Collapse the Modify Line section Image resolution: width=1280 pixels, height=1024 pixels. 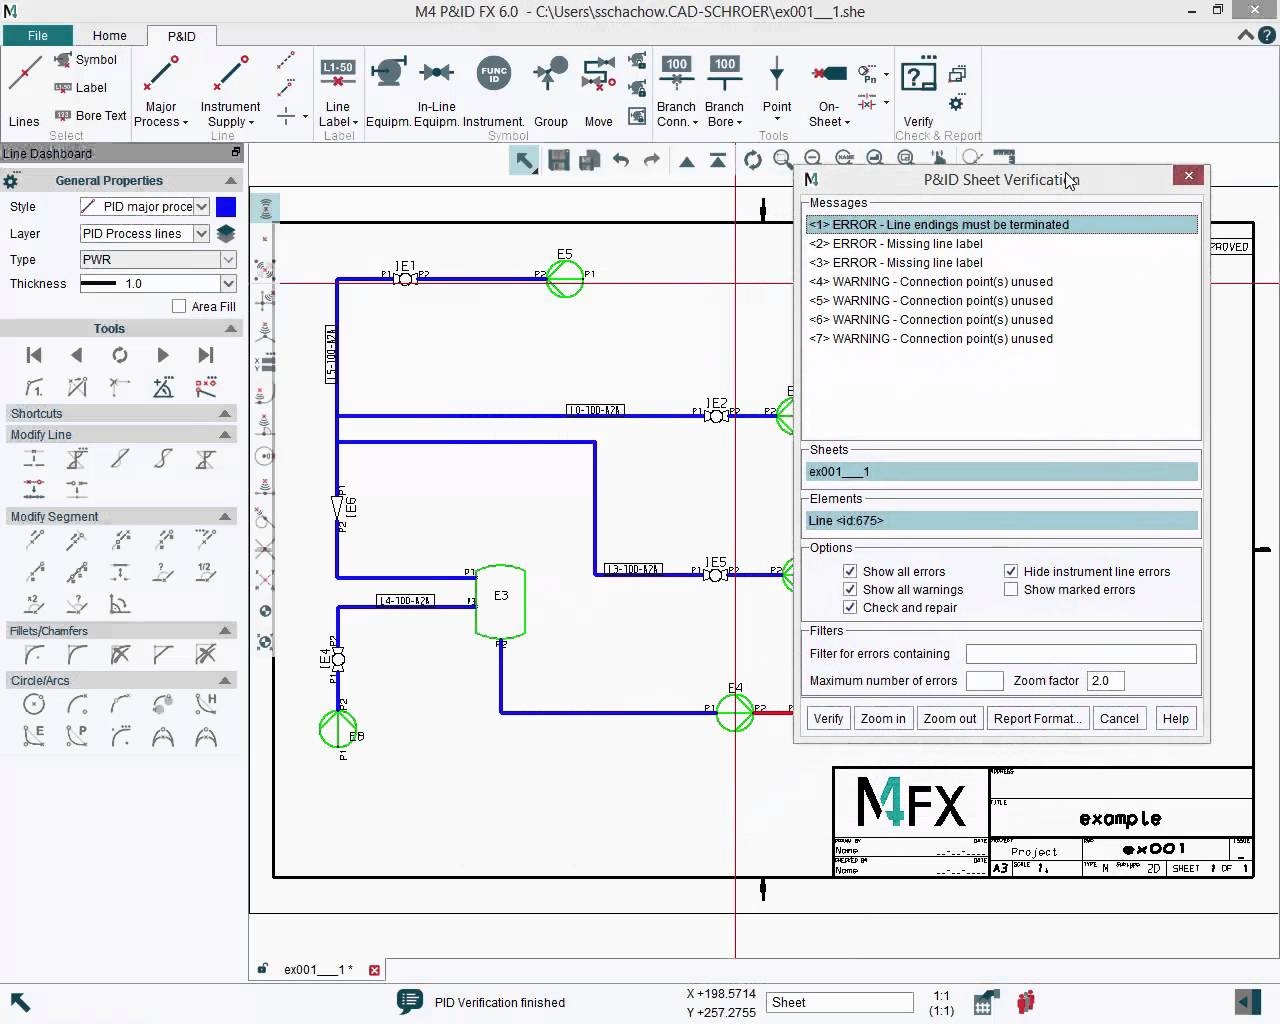[x=225, y=435]
